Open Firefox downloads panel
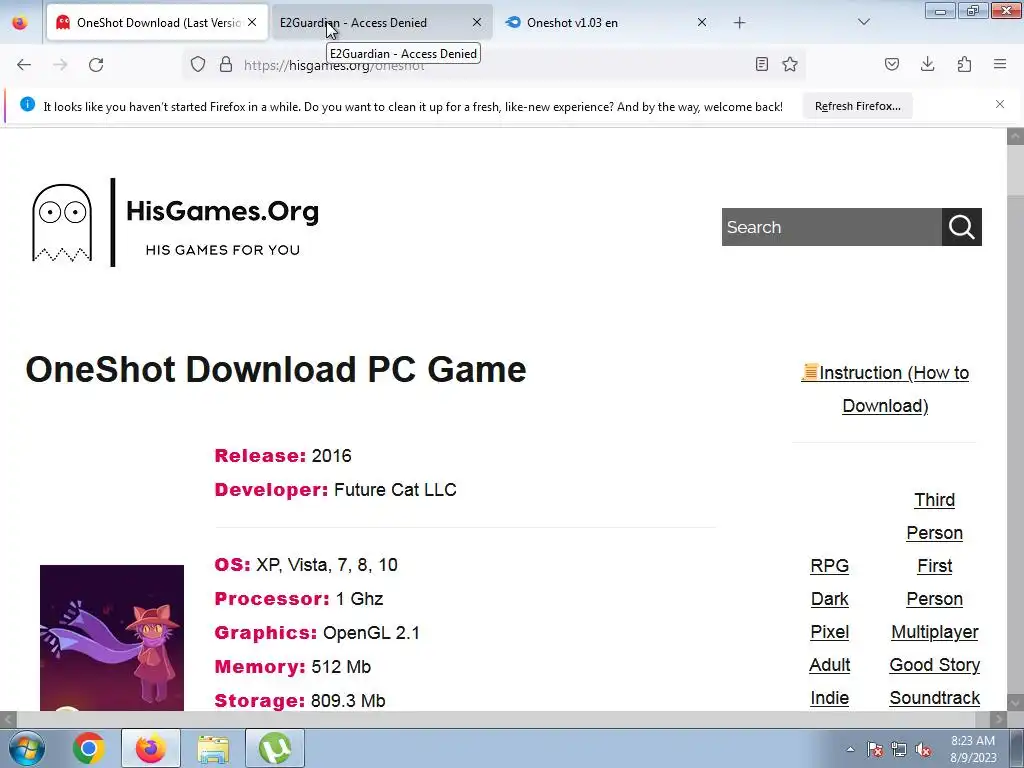Image resolution: width=1024 pixels, height=768 pixels. click(927, 64)
